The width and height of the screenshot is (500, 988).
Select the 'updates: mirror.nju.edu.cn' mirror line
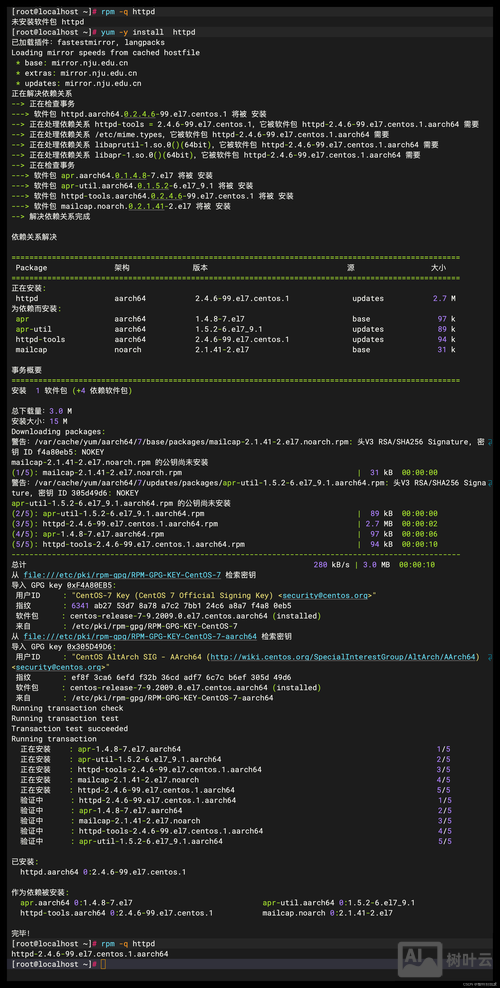click(79, 83)
